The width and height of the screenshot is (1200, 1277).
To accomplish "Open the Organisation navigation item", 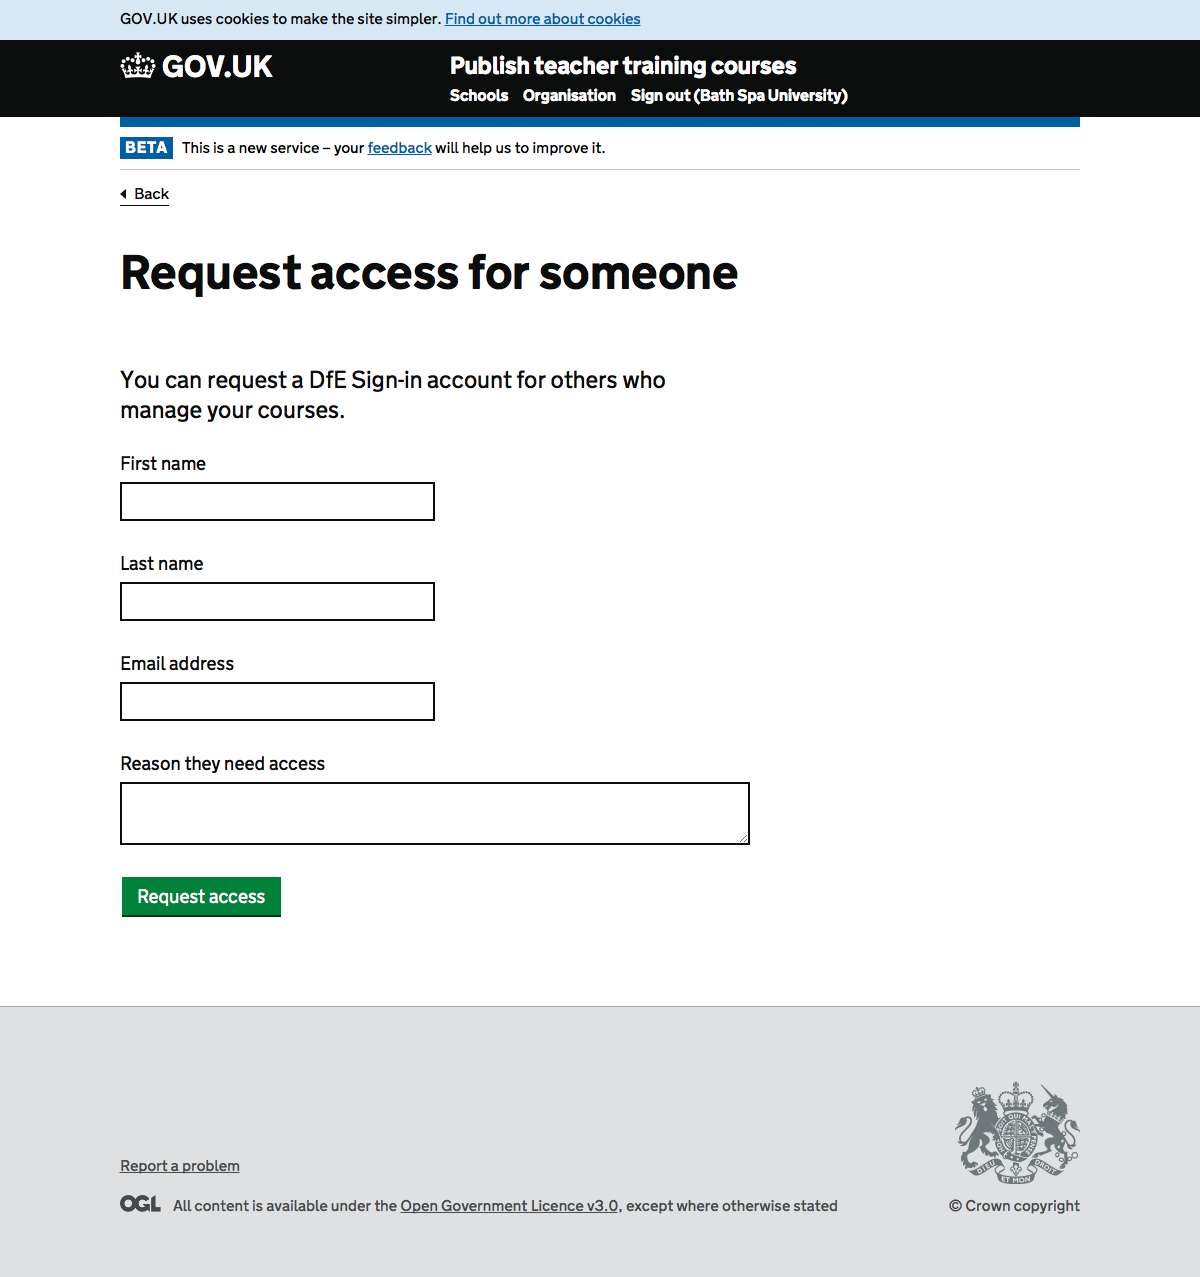I will coord(569,96).
